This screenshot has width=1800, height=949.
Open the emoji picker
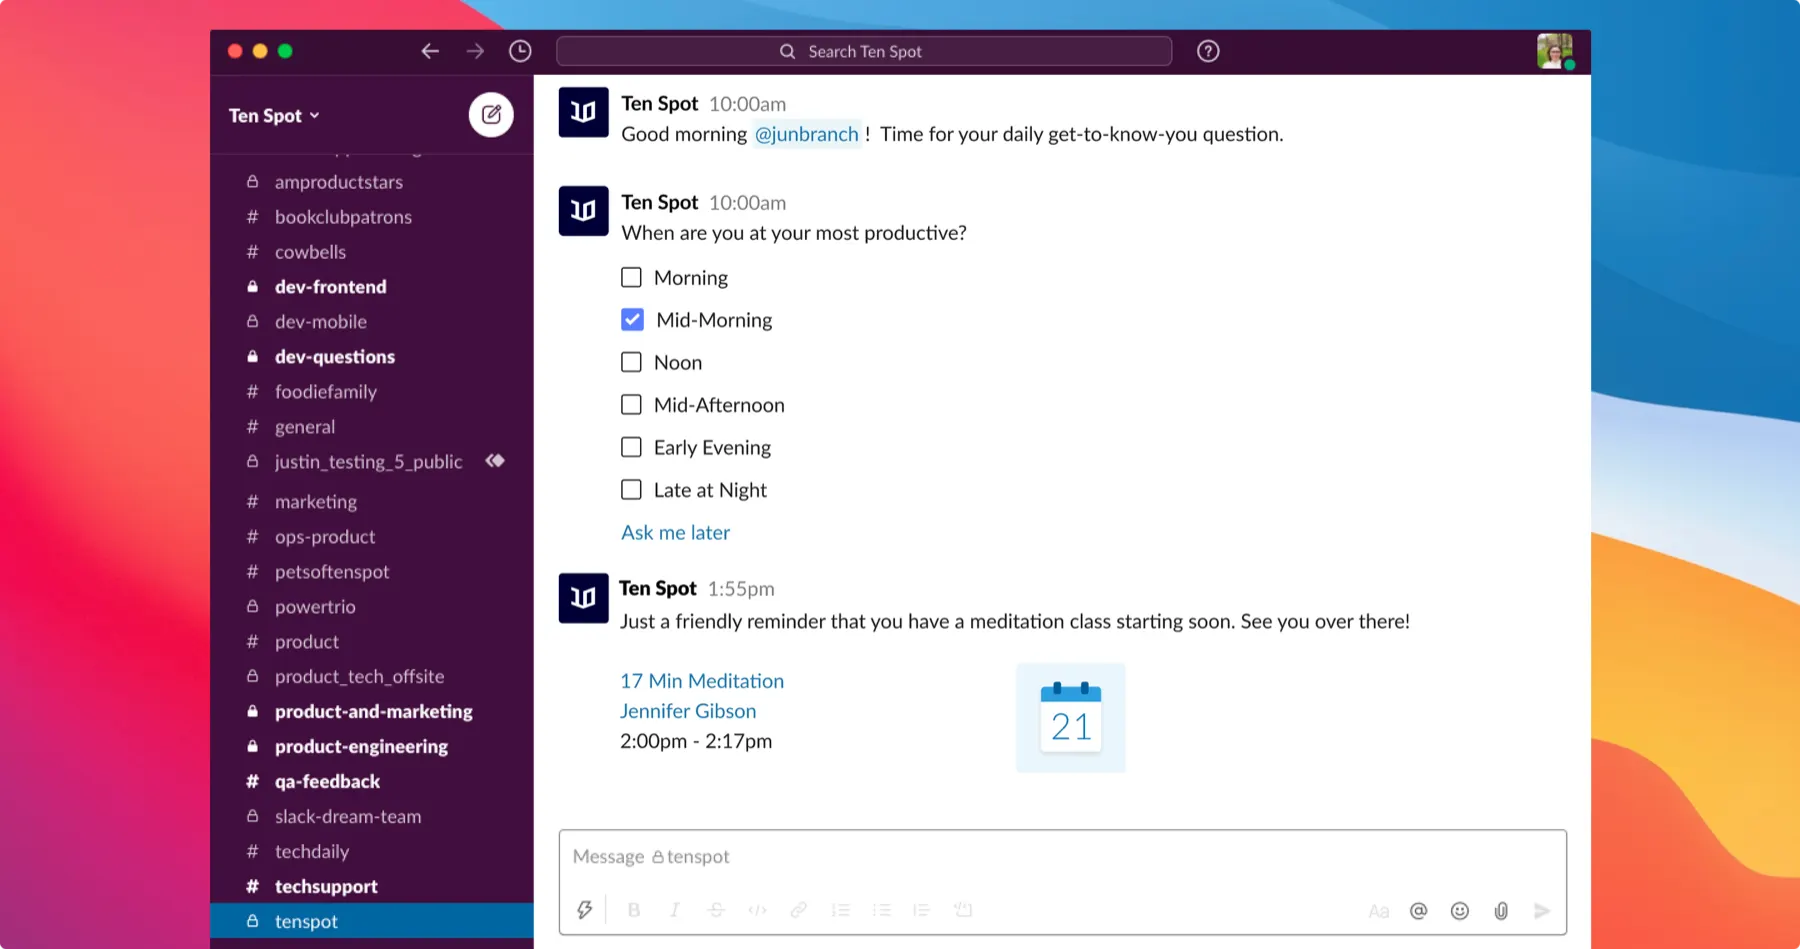(x=1460, y=911)
